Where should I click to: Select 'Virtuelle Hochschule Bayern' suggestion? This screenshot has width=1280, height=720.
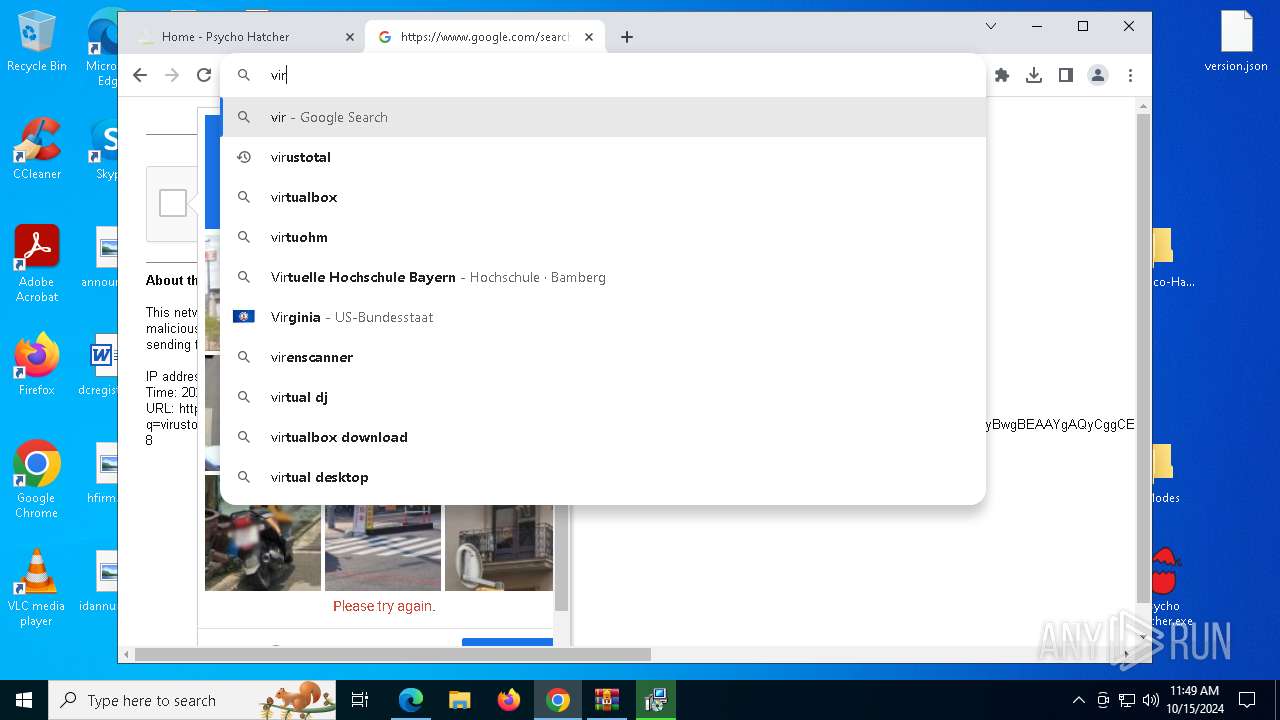pos(603,277)
